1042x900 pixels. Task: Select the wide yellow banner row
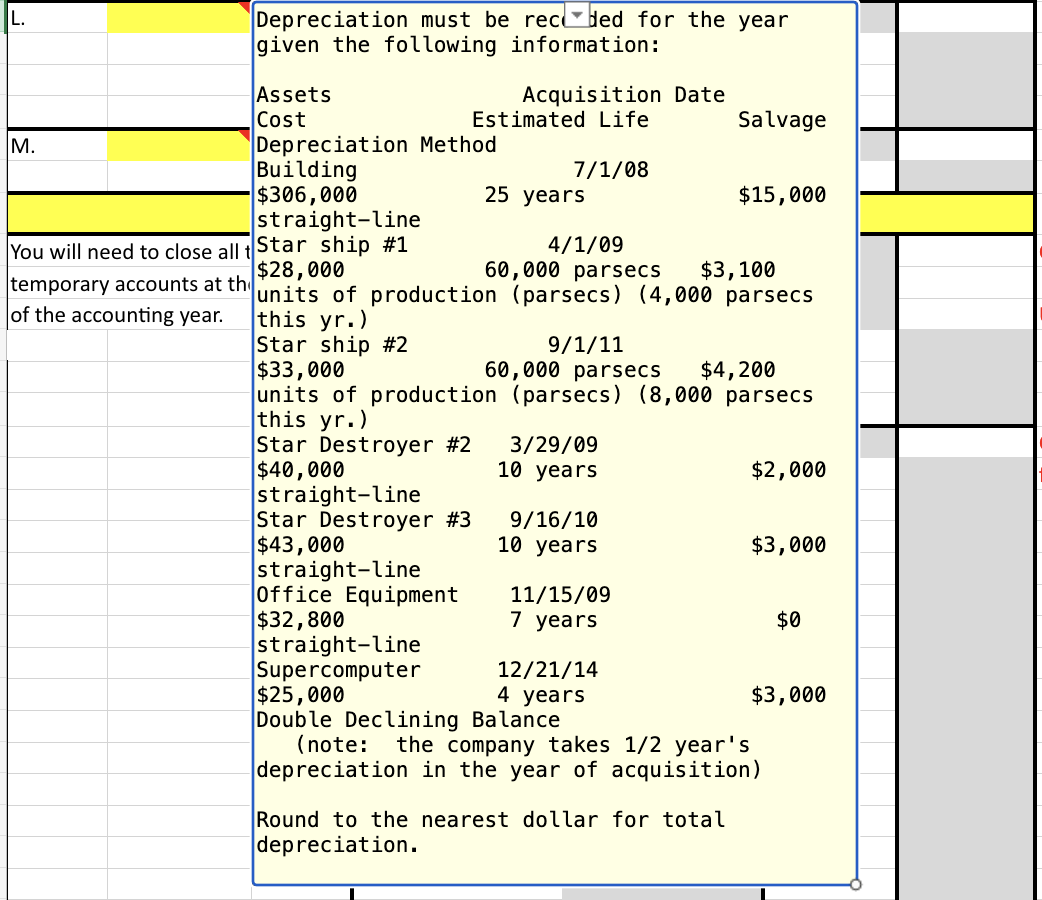125,213
